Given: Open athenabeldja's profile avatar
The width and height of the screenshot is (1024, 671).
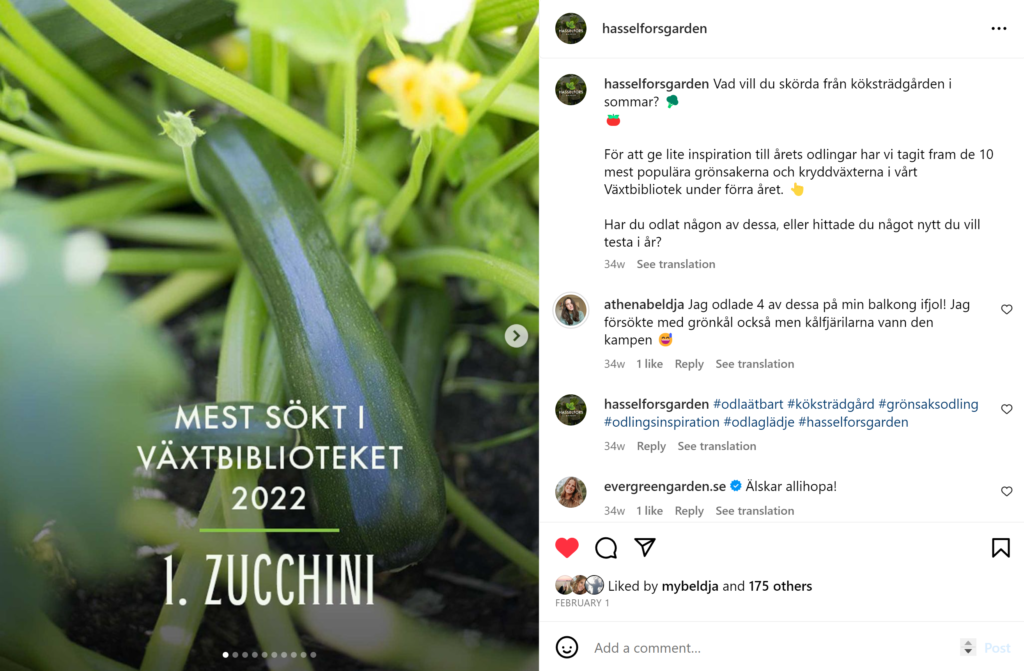Looking at the screenshot, I should pyautogui.click(x=571, y=310).
